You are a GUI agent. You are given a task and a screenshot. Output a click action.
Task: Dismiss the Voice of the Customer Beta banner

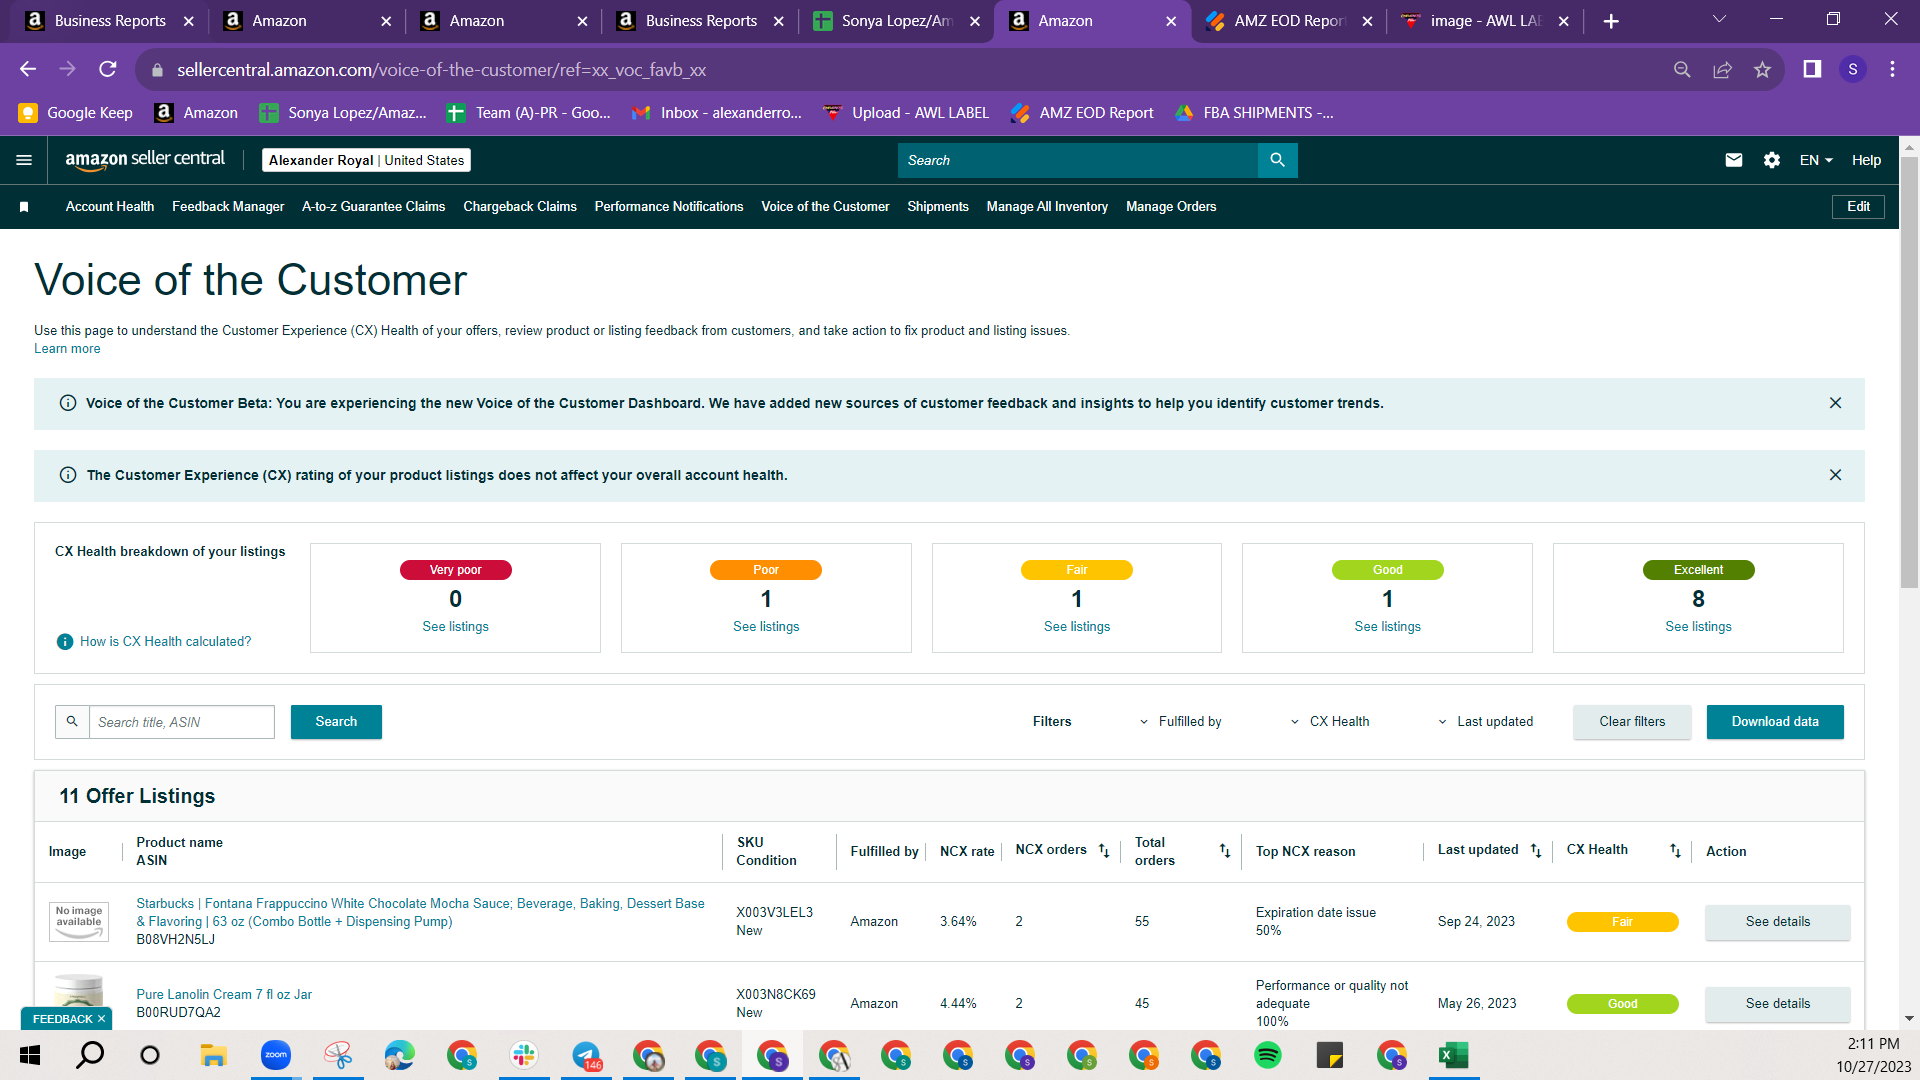(x=1835, y=403)
